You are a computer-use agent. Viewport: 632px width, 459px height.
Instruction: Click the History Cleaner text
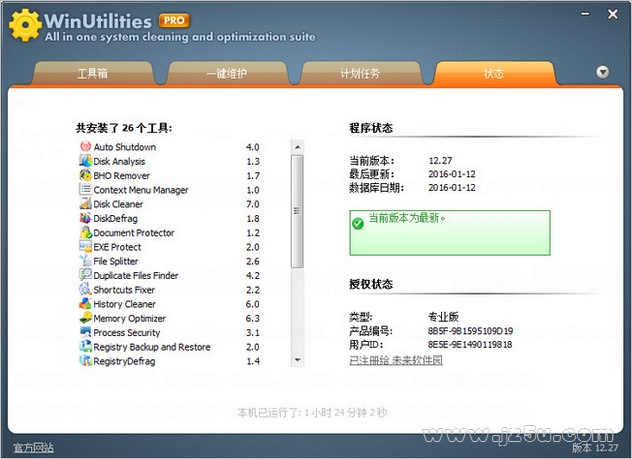(x=125, y=304)
